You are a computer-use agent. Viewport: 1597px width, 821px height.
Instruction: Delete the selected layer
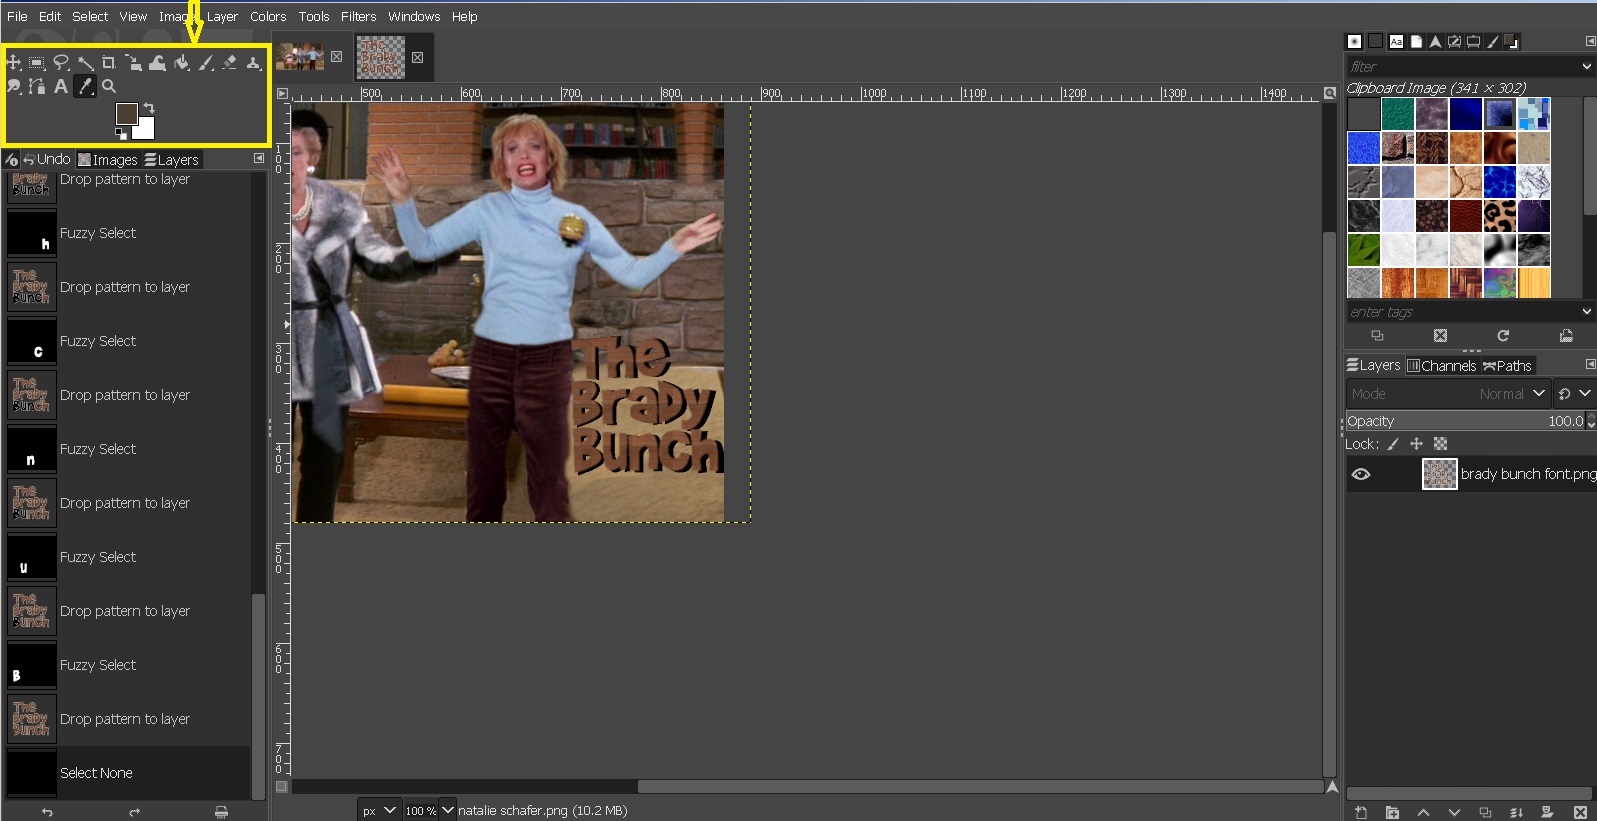pos(1580,812)
